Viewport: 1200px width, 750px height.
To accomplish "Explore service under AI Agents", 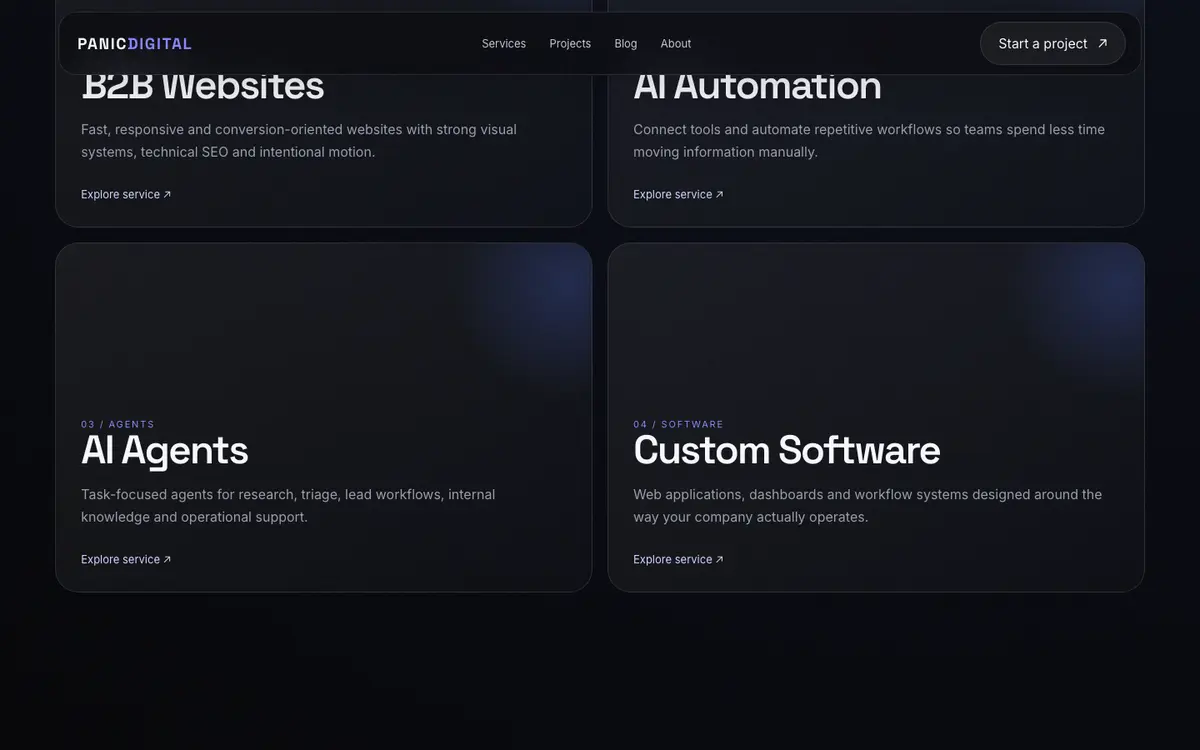I will click(x=126, y=560).
